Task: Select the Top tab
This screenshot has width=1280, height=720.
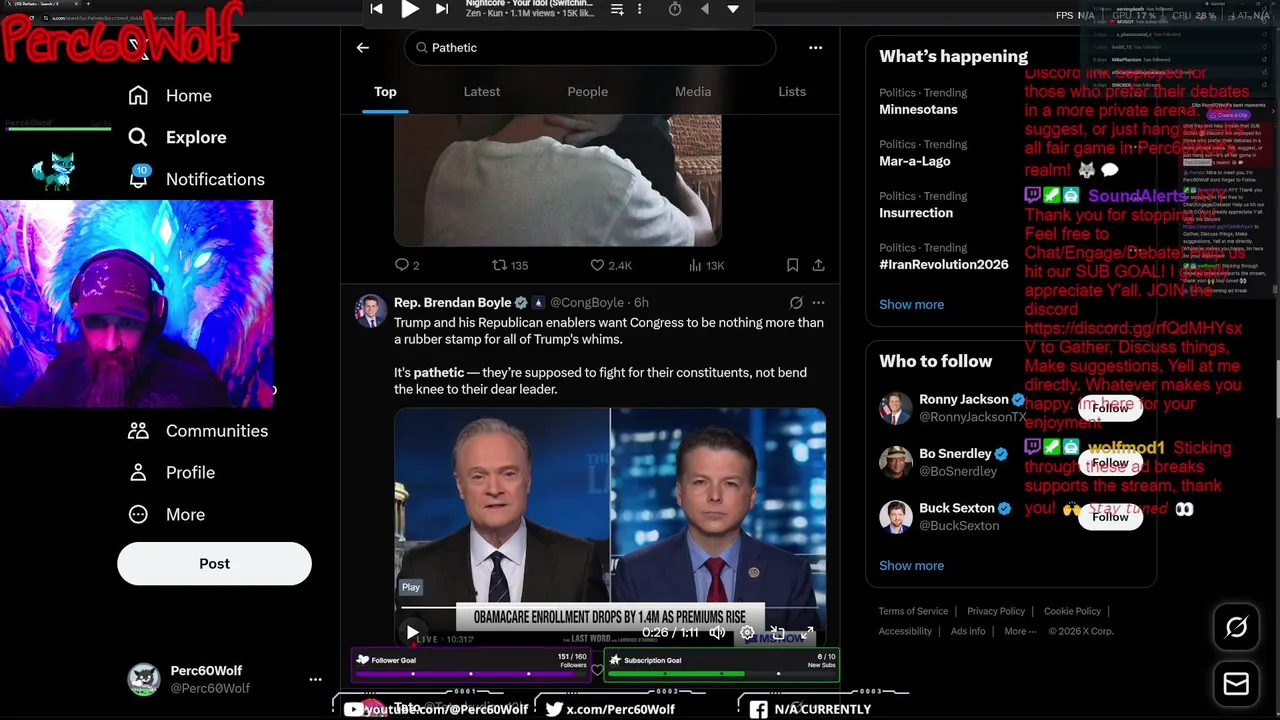Action: pyautogui.click(x=385, y=91)
